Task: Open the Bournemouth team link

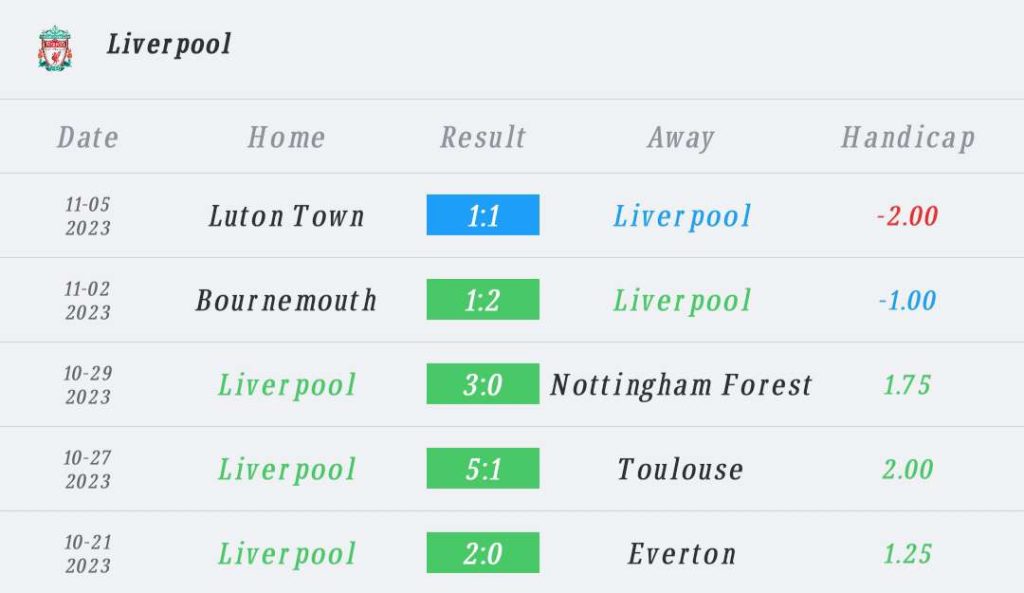Action: 286,300
